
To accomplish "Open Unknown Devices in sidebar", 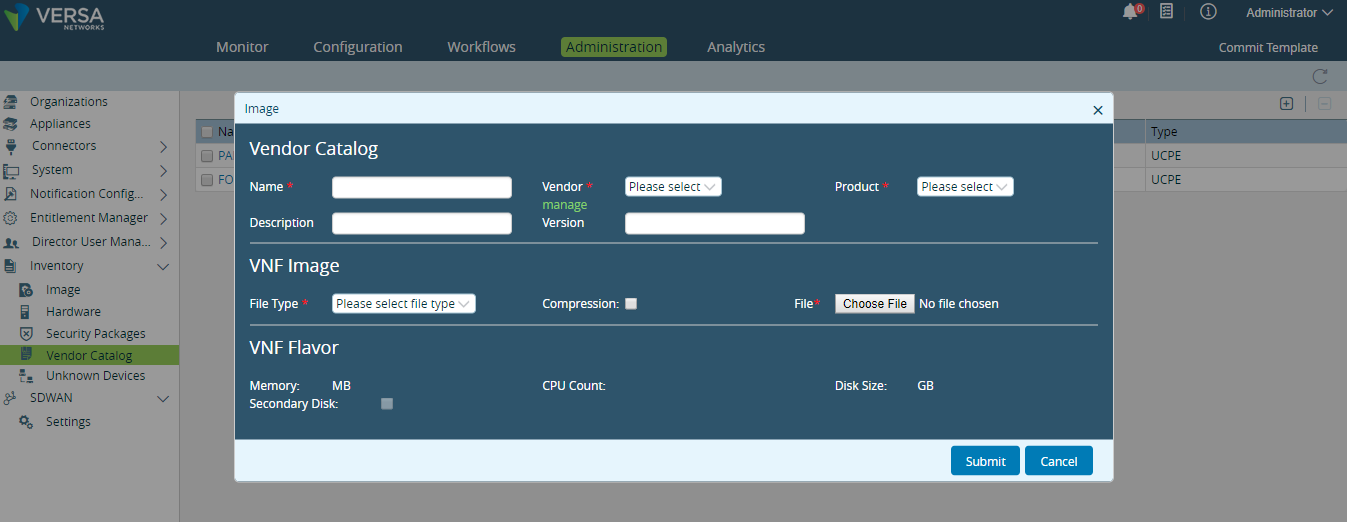I will tap(96, 376).
